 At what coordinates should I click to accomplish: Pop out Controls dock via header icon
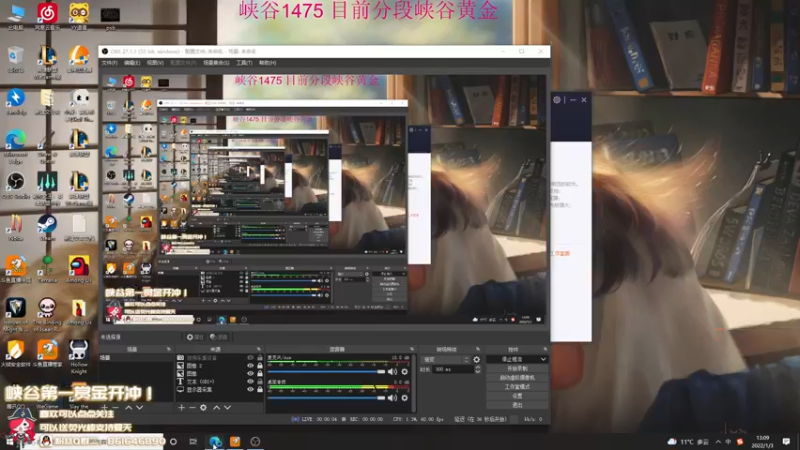click(545, 349)
